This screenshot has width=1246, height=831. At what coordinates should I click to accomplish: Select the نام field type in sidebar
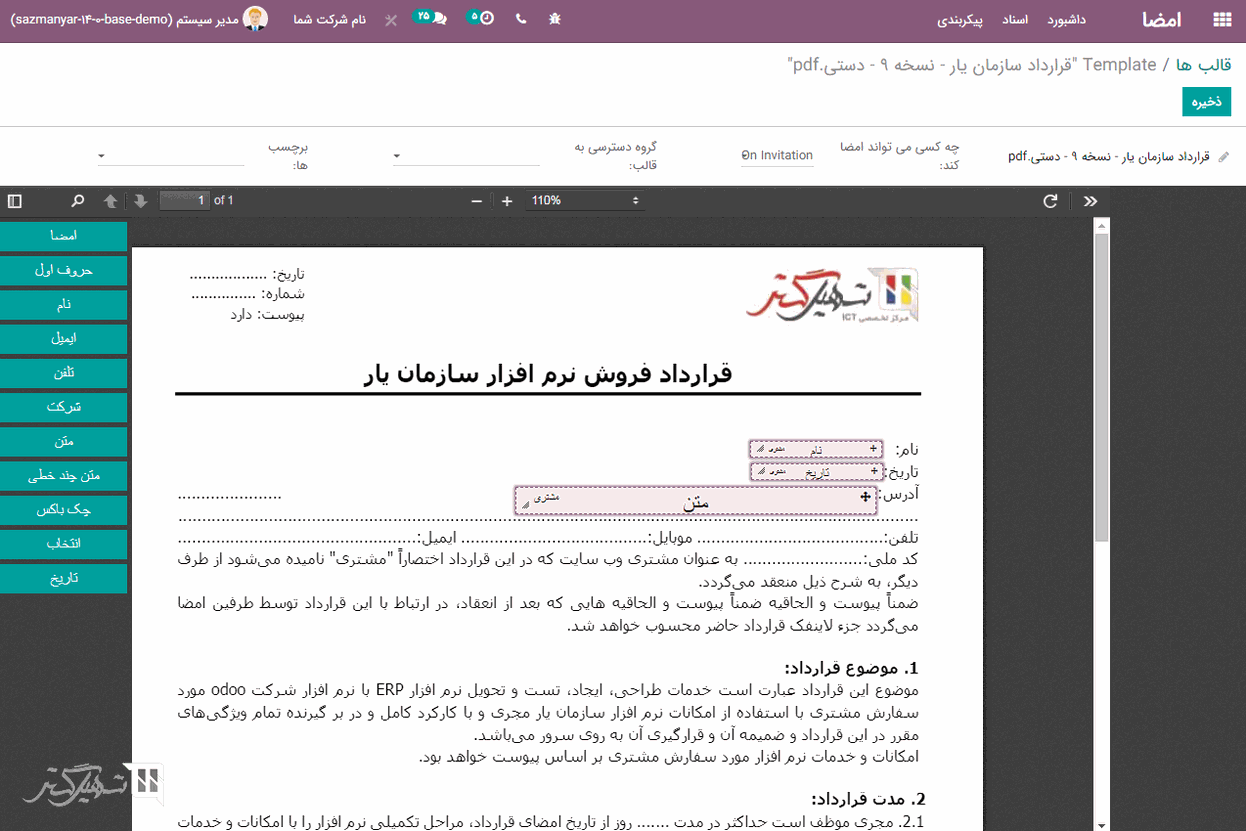pyautogui.click(x=64, y=304)
